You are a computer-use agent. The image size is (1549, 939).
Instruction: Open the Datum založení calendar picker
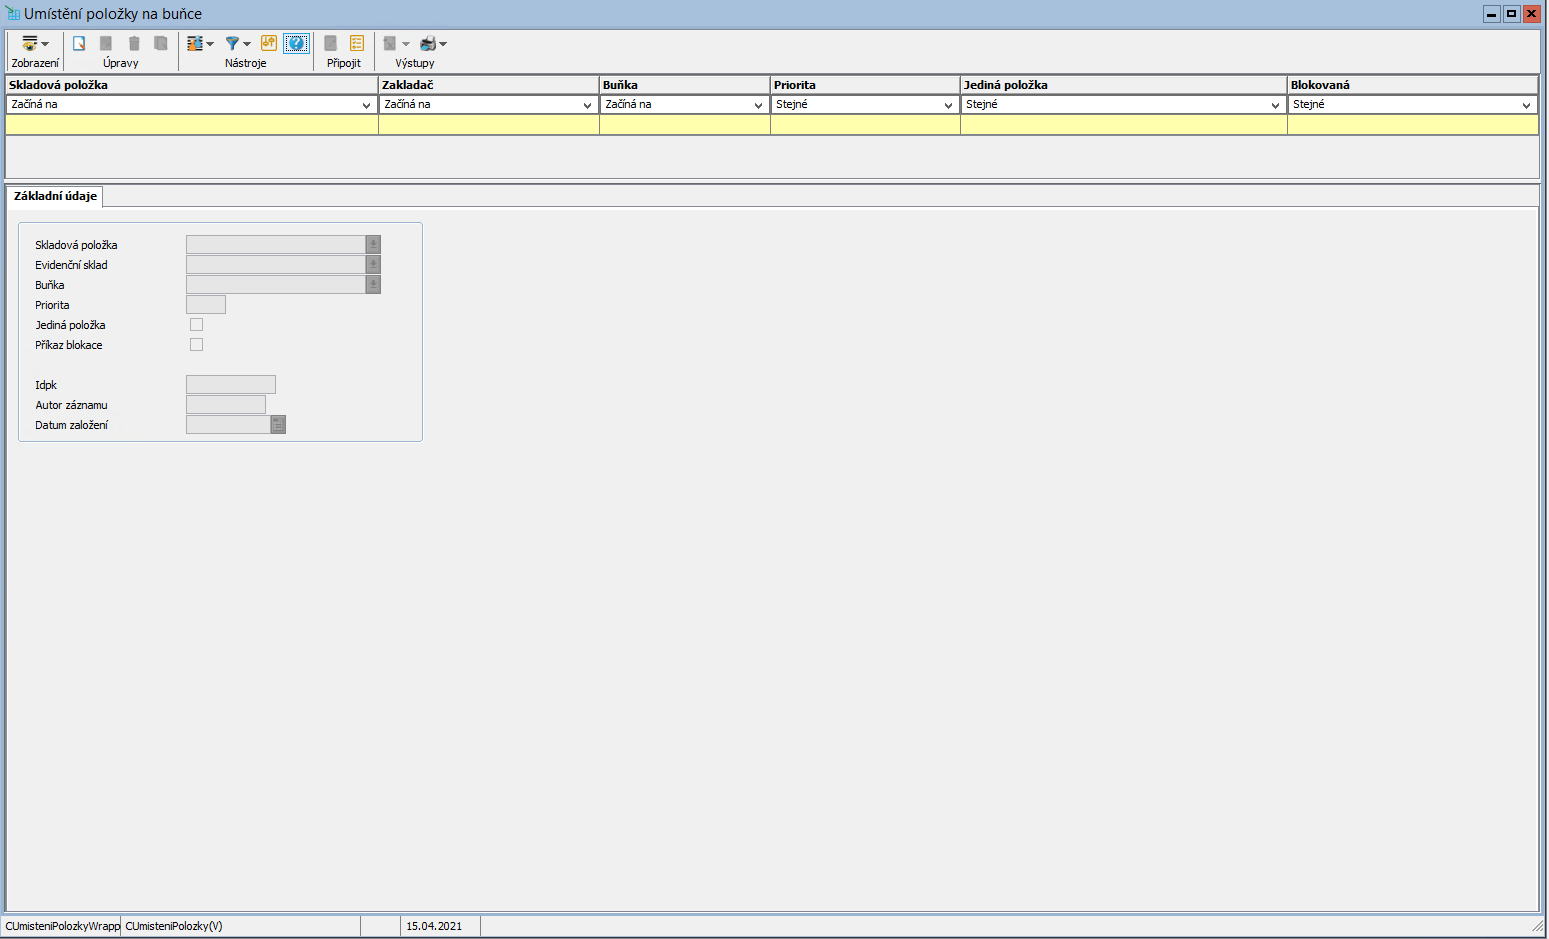click(278, 425)
